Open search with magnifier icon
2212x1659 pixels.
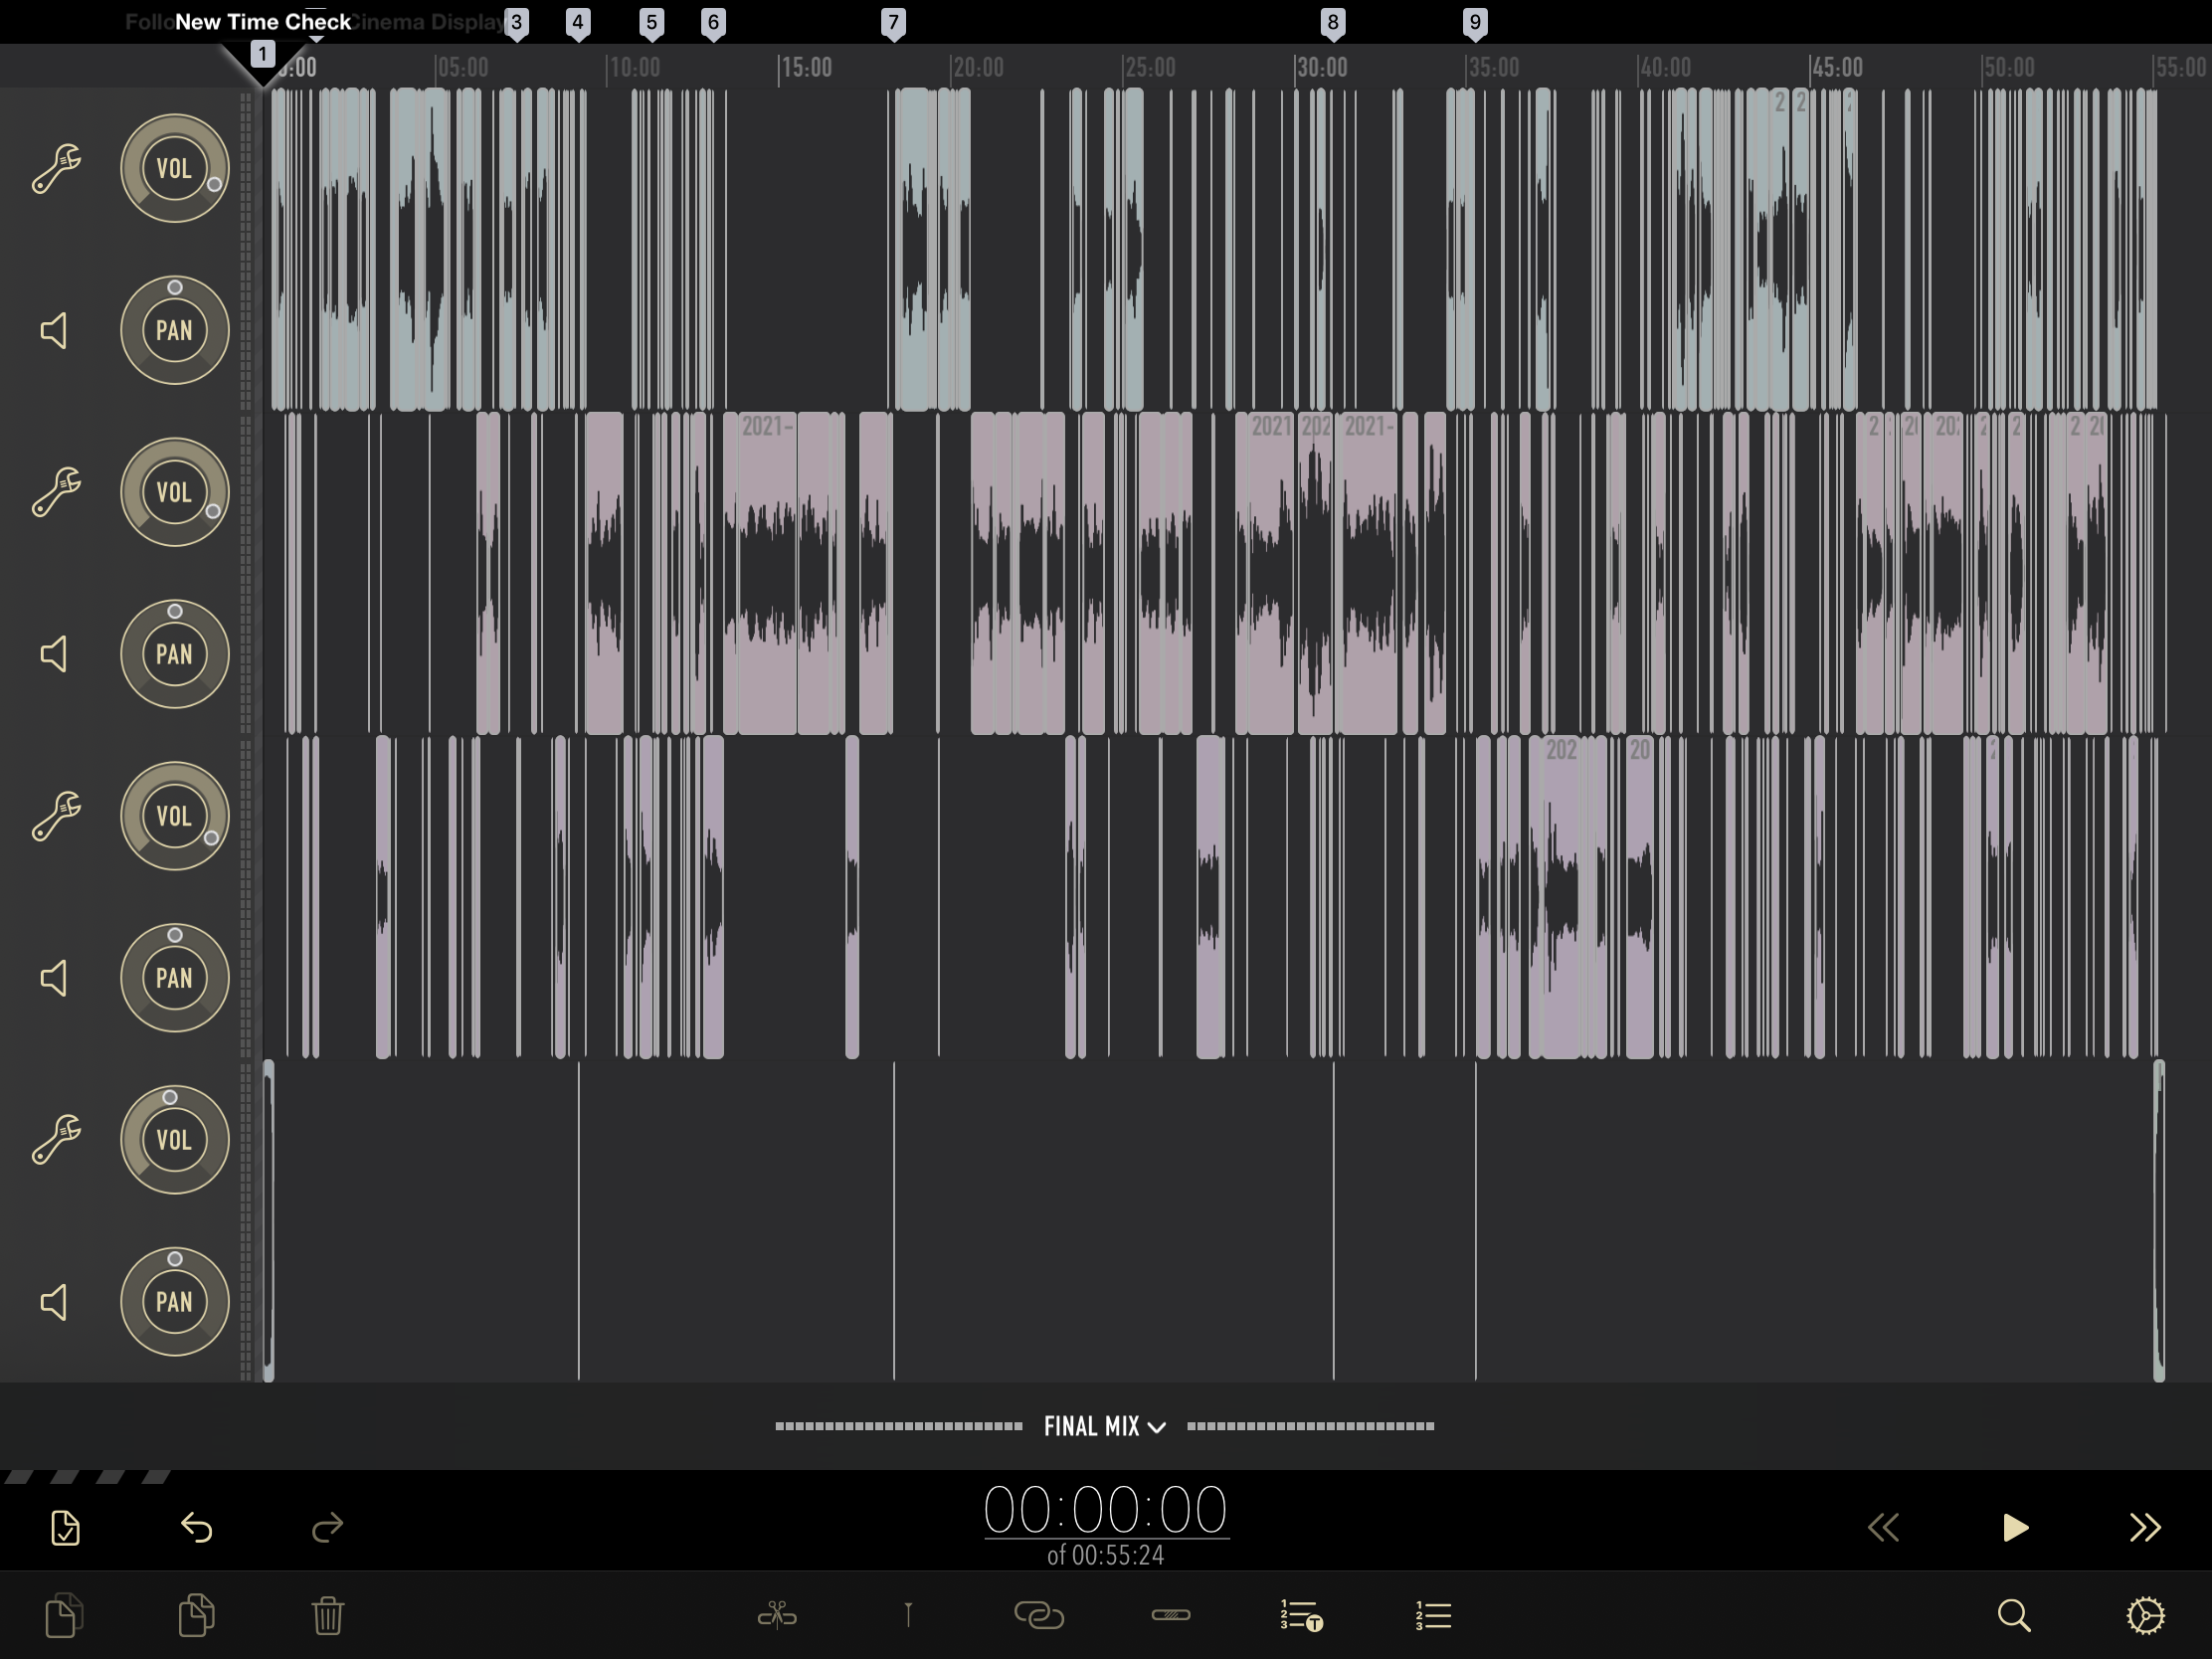[2014, 1616]
